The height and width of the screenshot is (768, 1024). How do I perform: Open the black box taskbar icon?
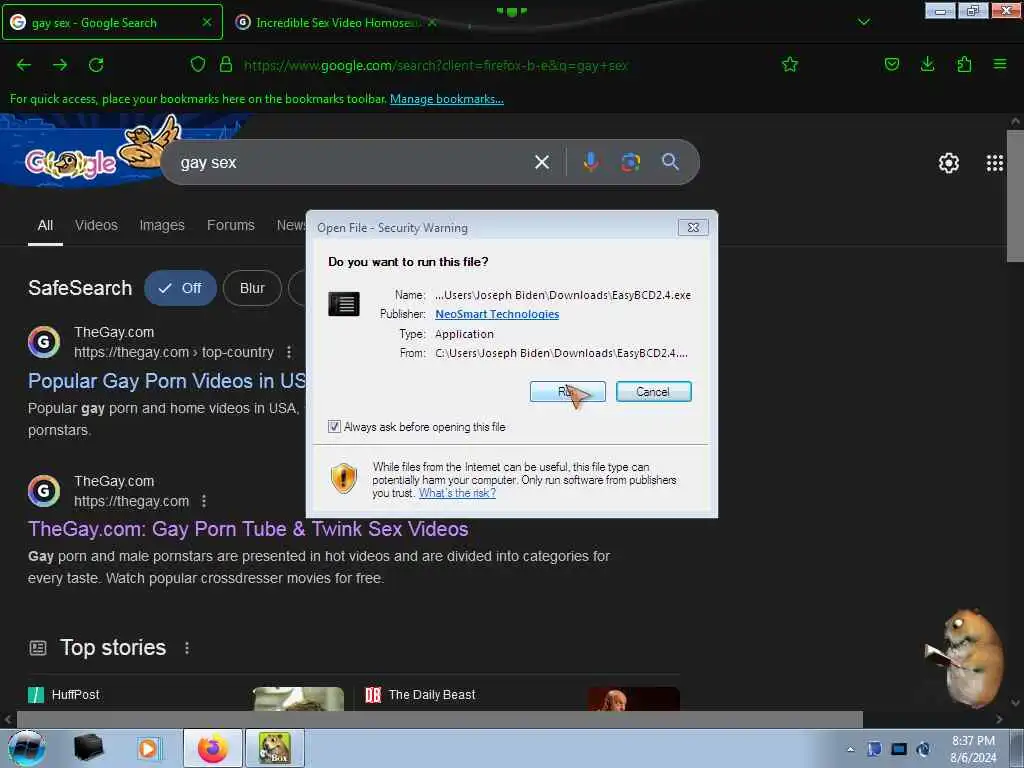point(88,748)
